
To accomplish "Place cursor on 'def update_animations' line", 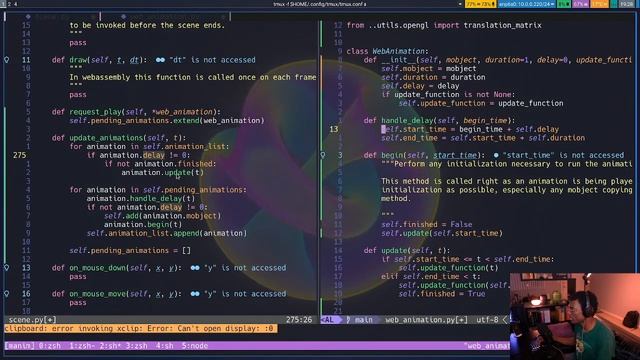I will (x=119, y=138).
